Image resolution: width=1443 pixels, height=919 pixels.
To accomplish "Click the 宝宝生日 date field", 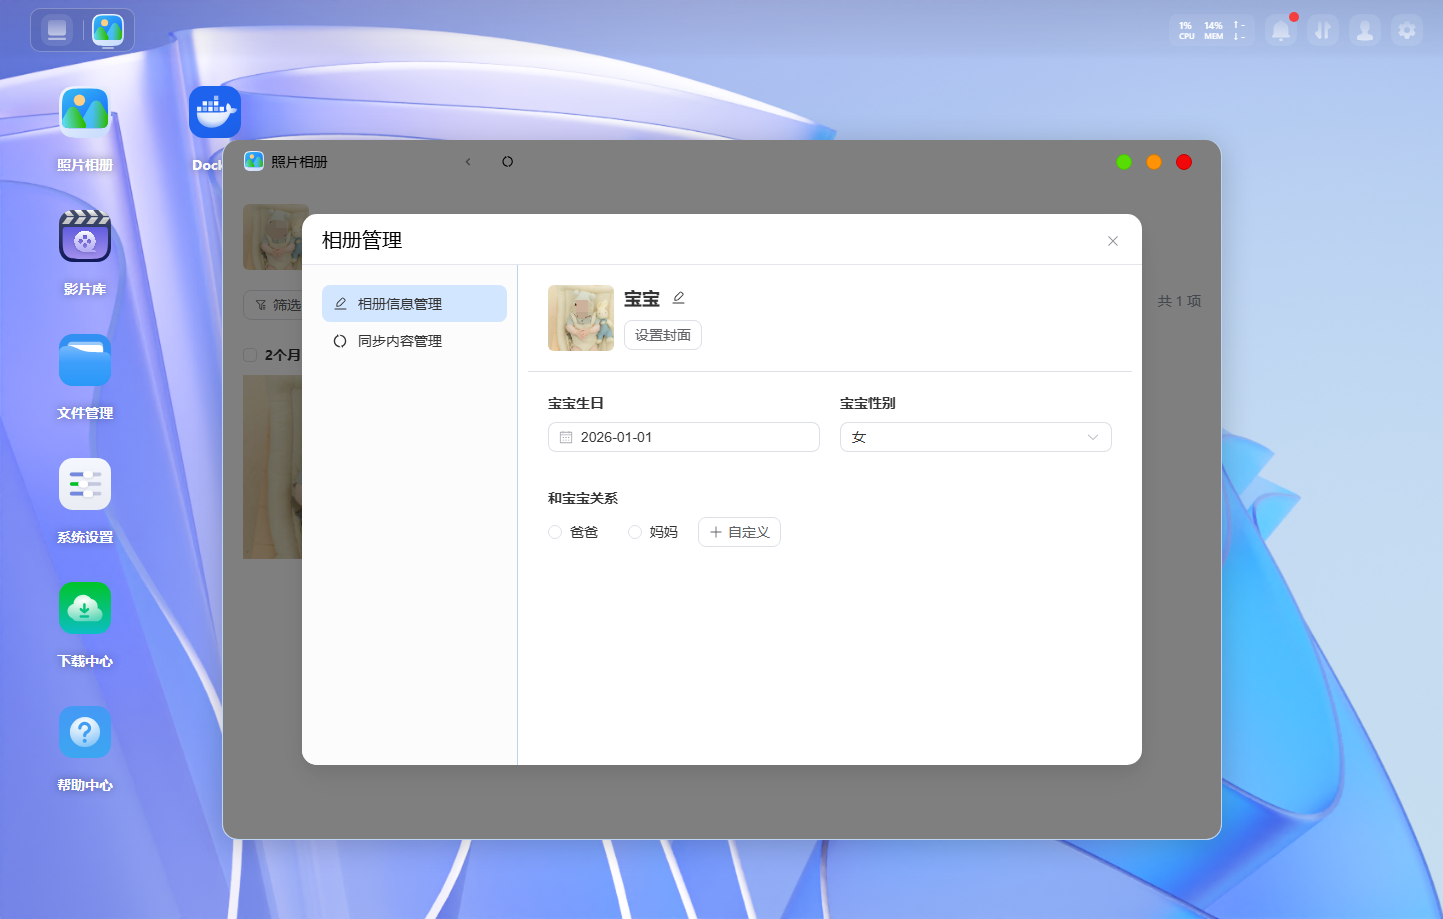I will (684, 437).
